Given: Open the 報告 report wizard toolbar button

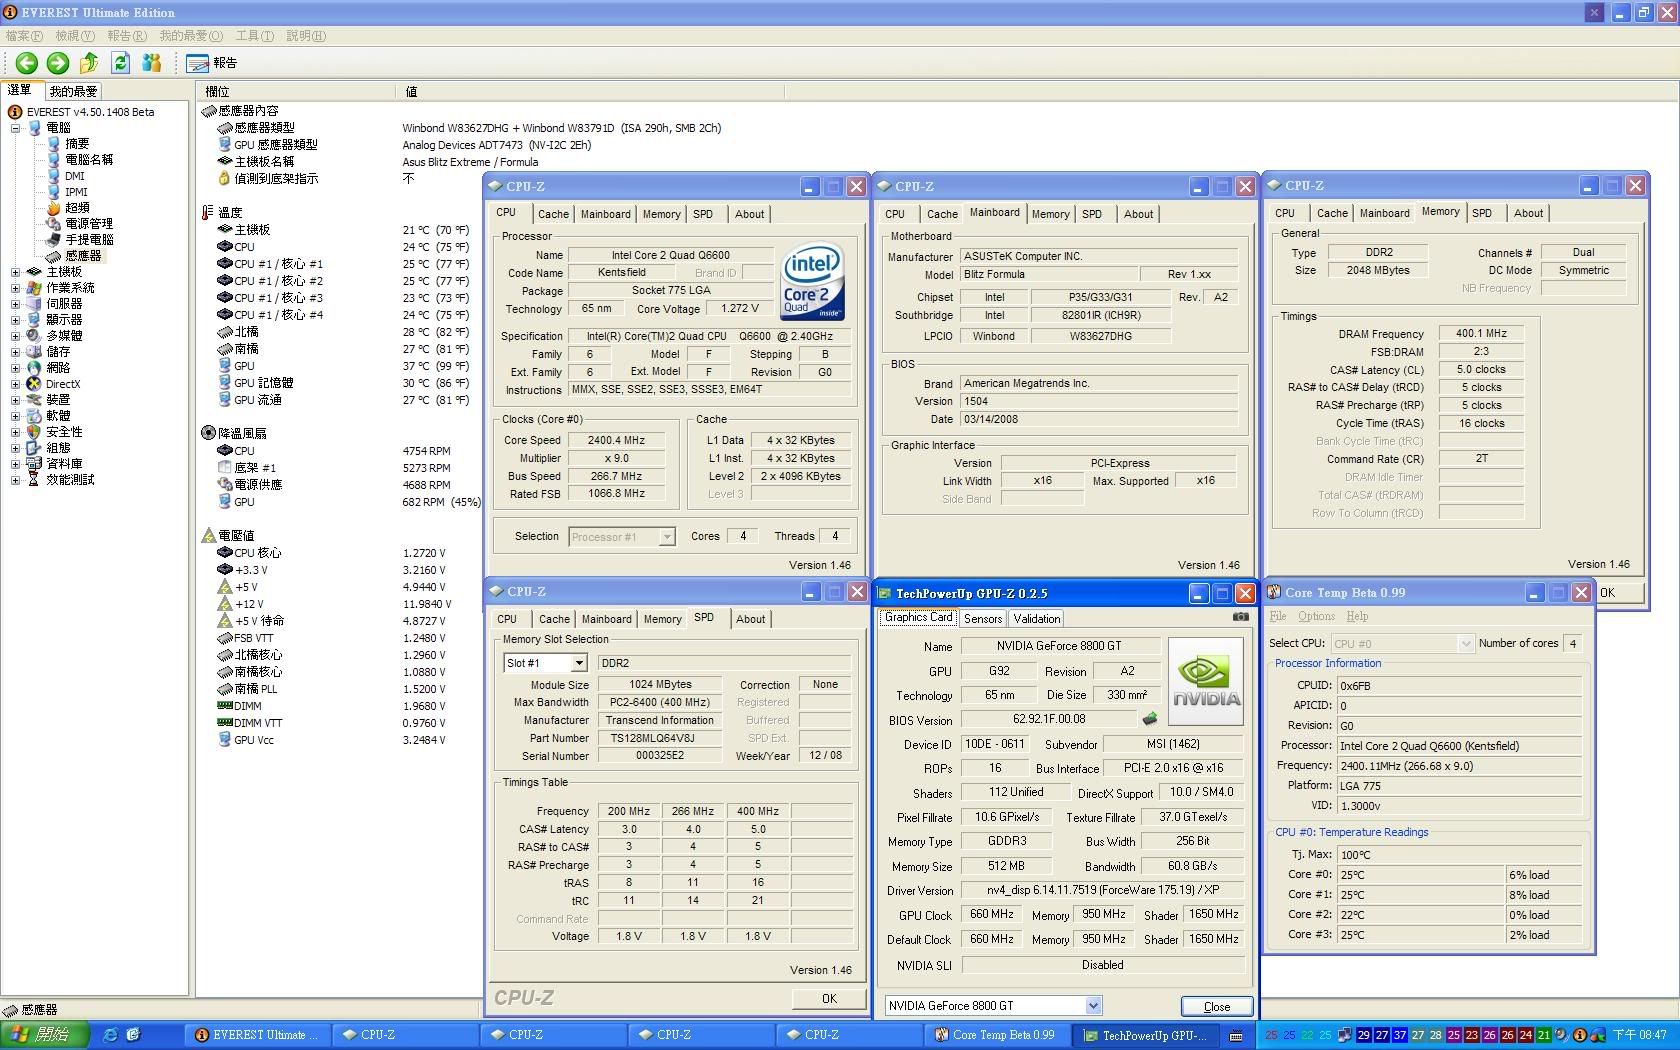Looking at the screenshot, I should 211,63.
